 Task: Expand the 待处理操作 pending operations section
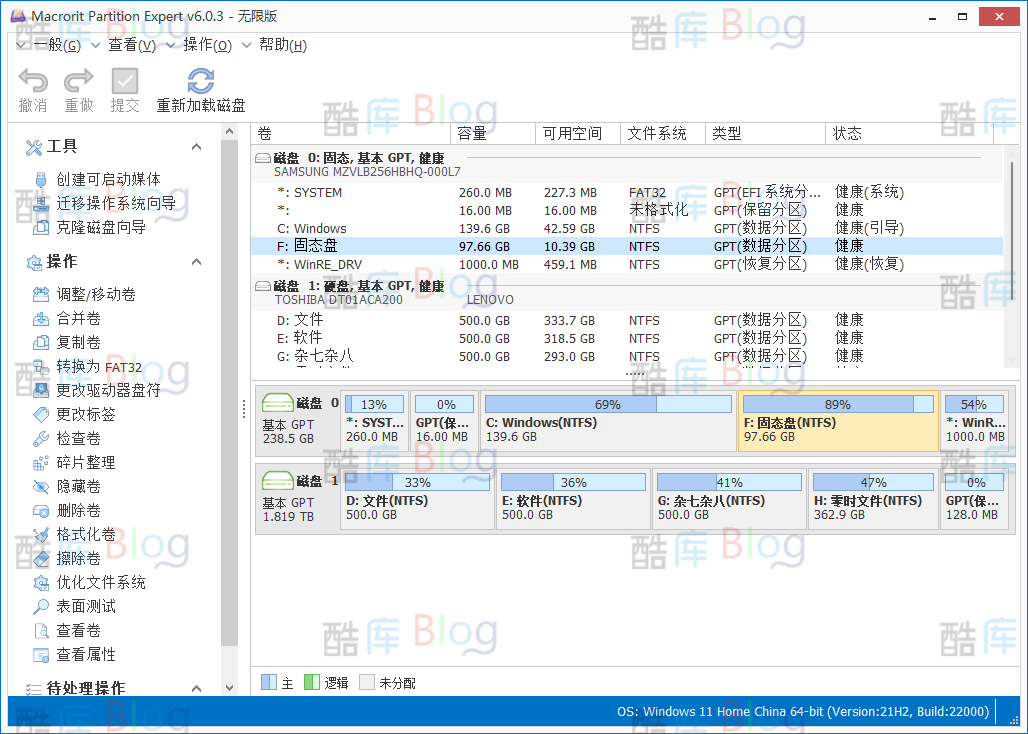(196, 687)
